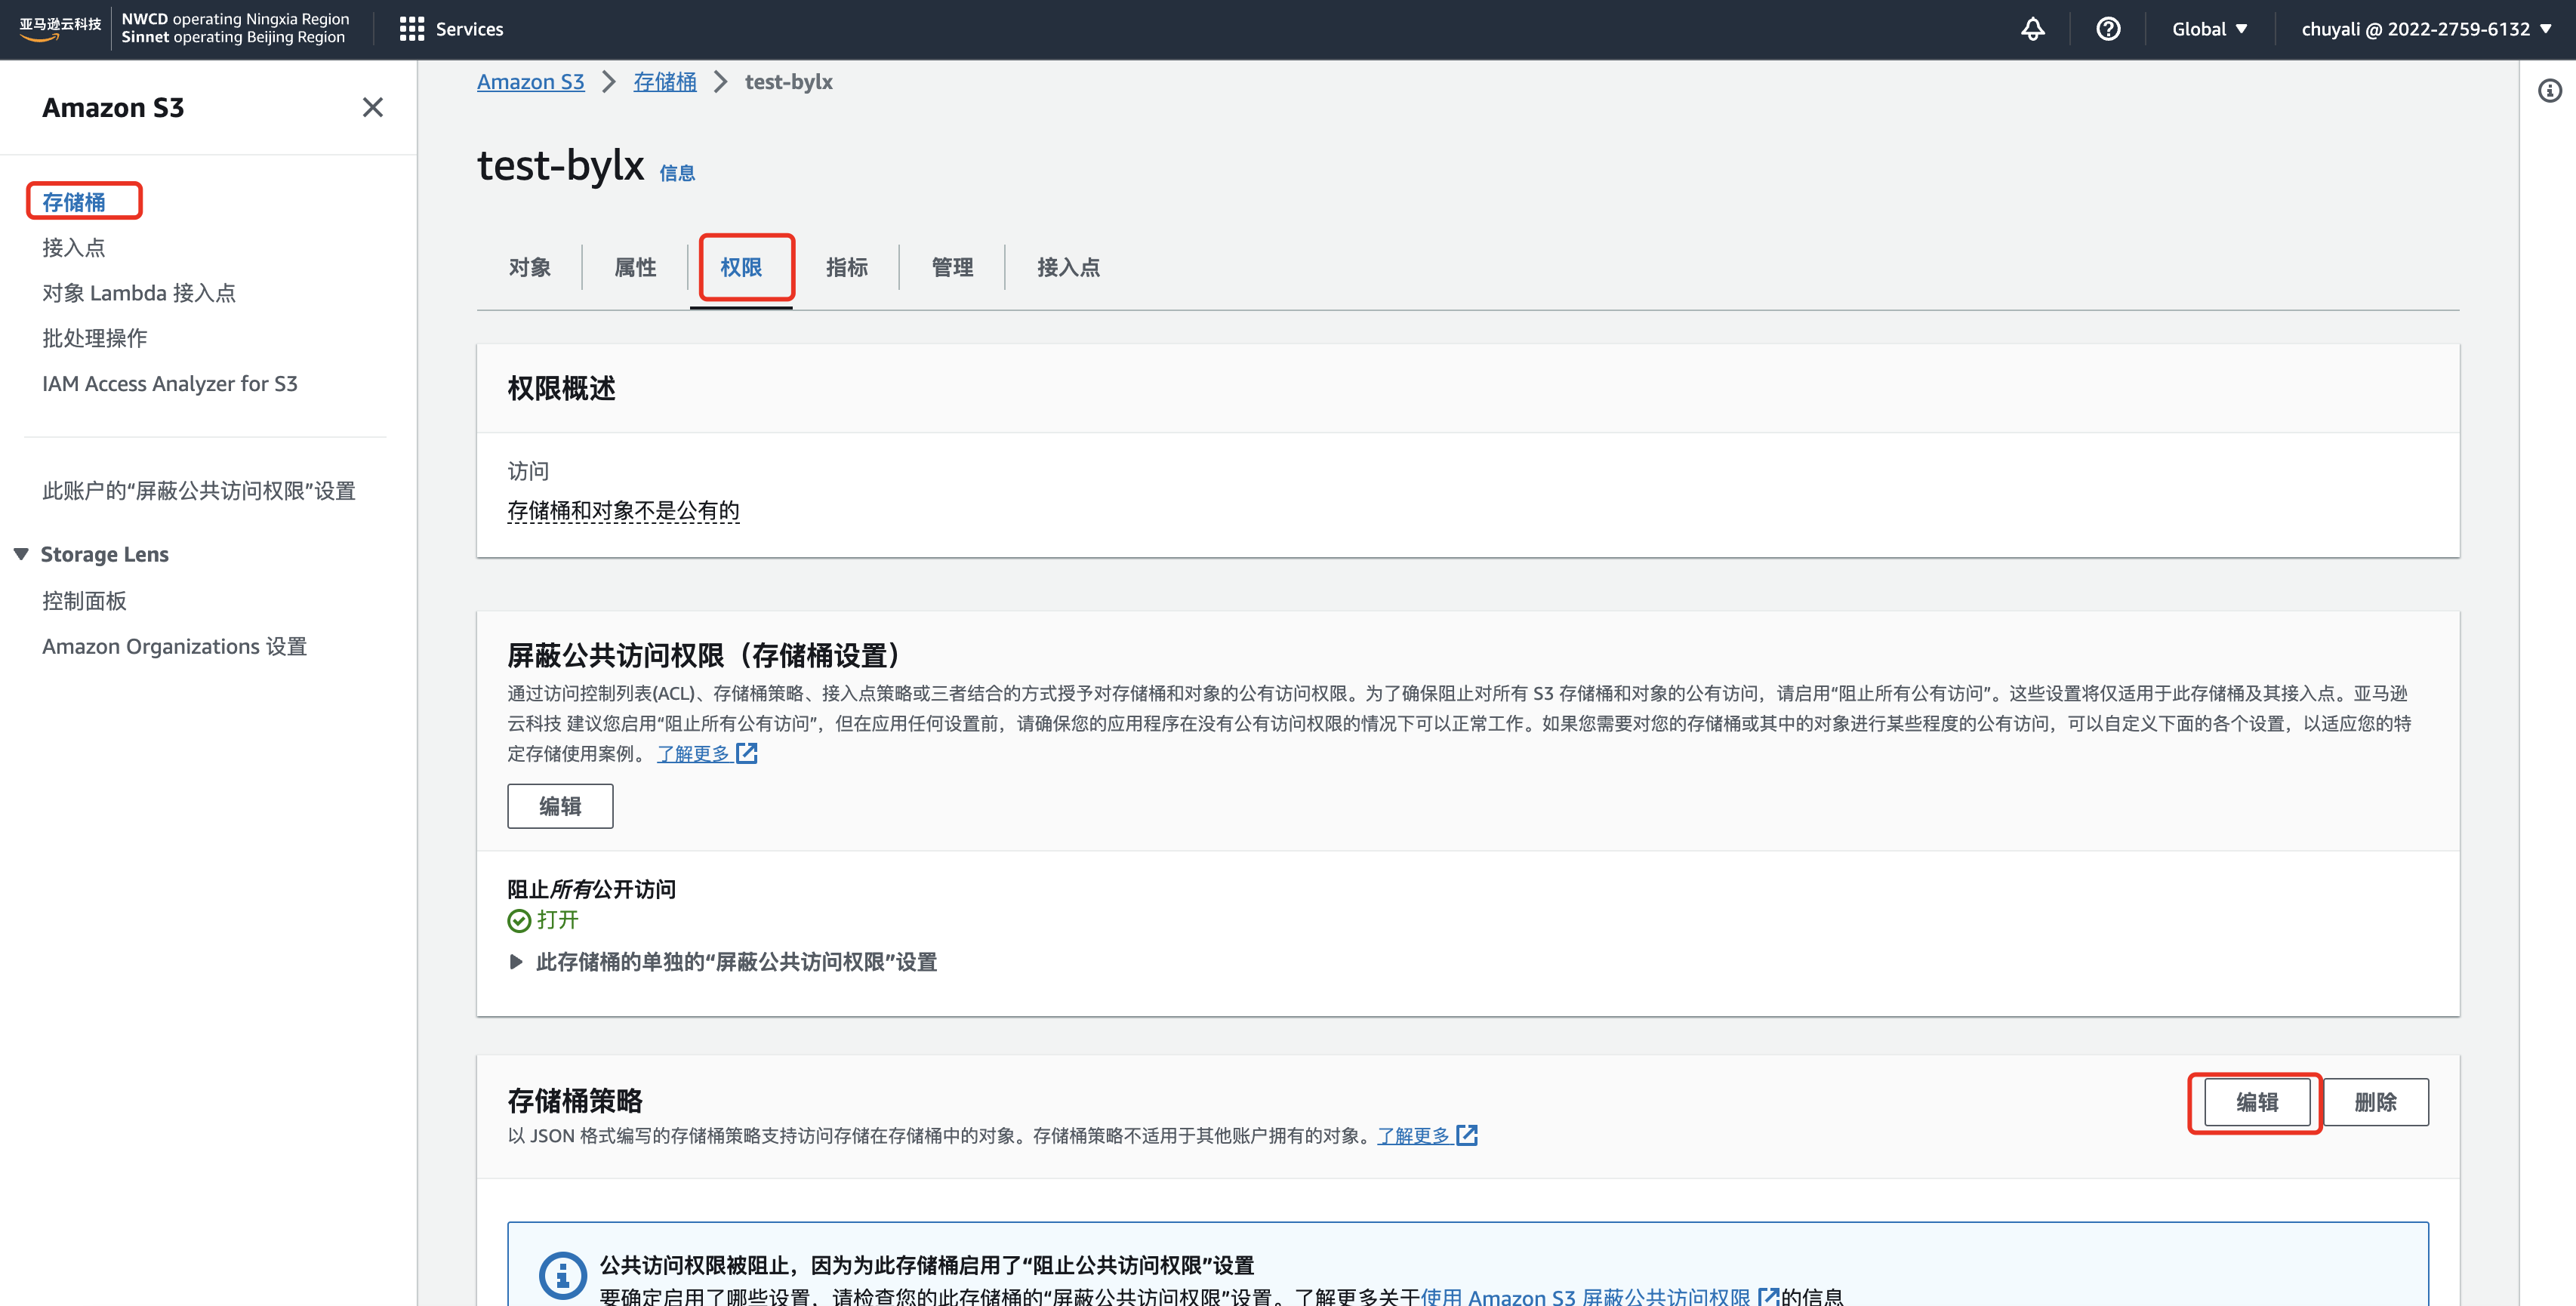Expand the Global region dropdown
The image size is (2576, 1306).
tap(2210, 29)
